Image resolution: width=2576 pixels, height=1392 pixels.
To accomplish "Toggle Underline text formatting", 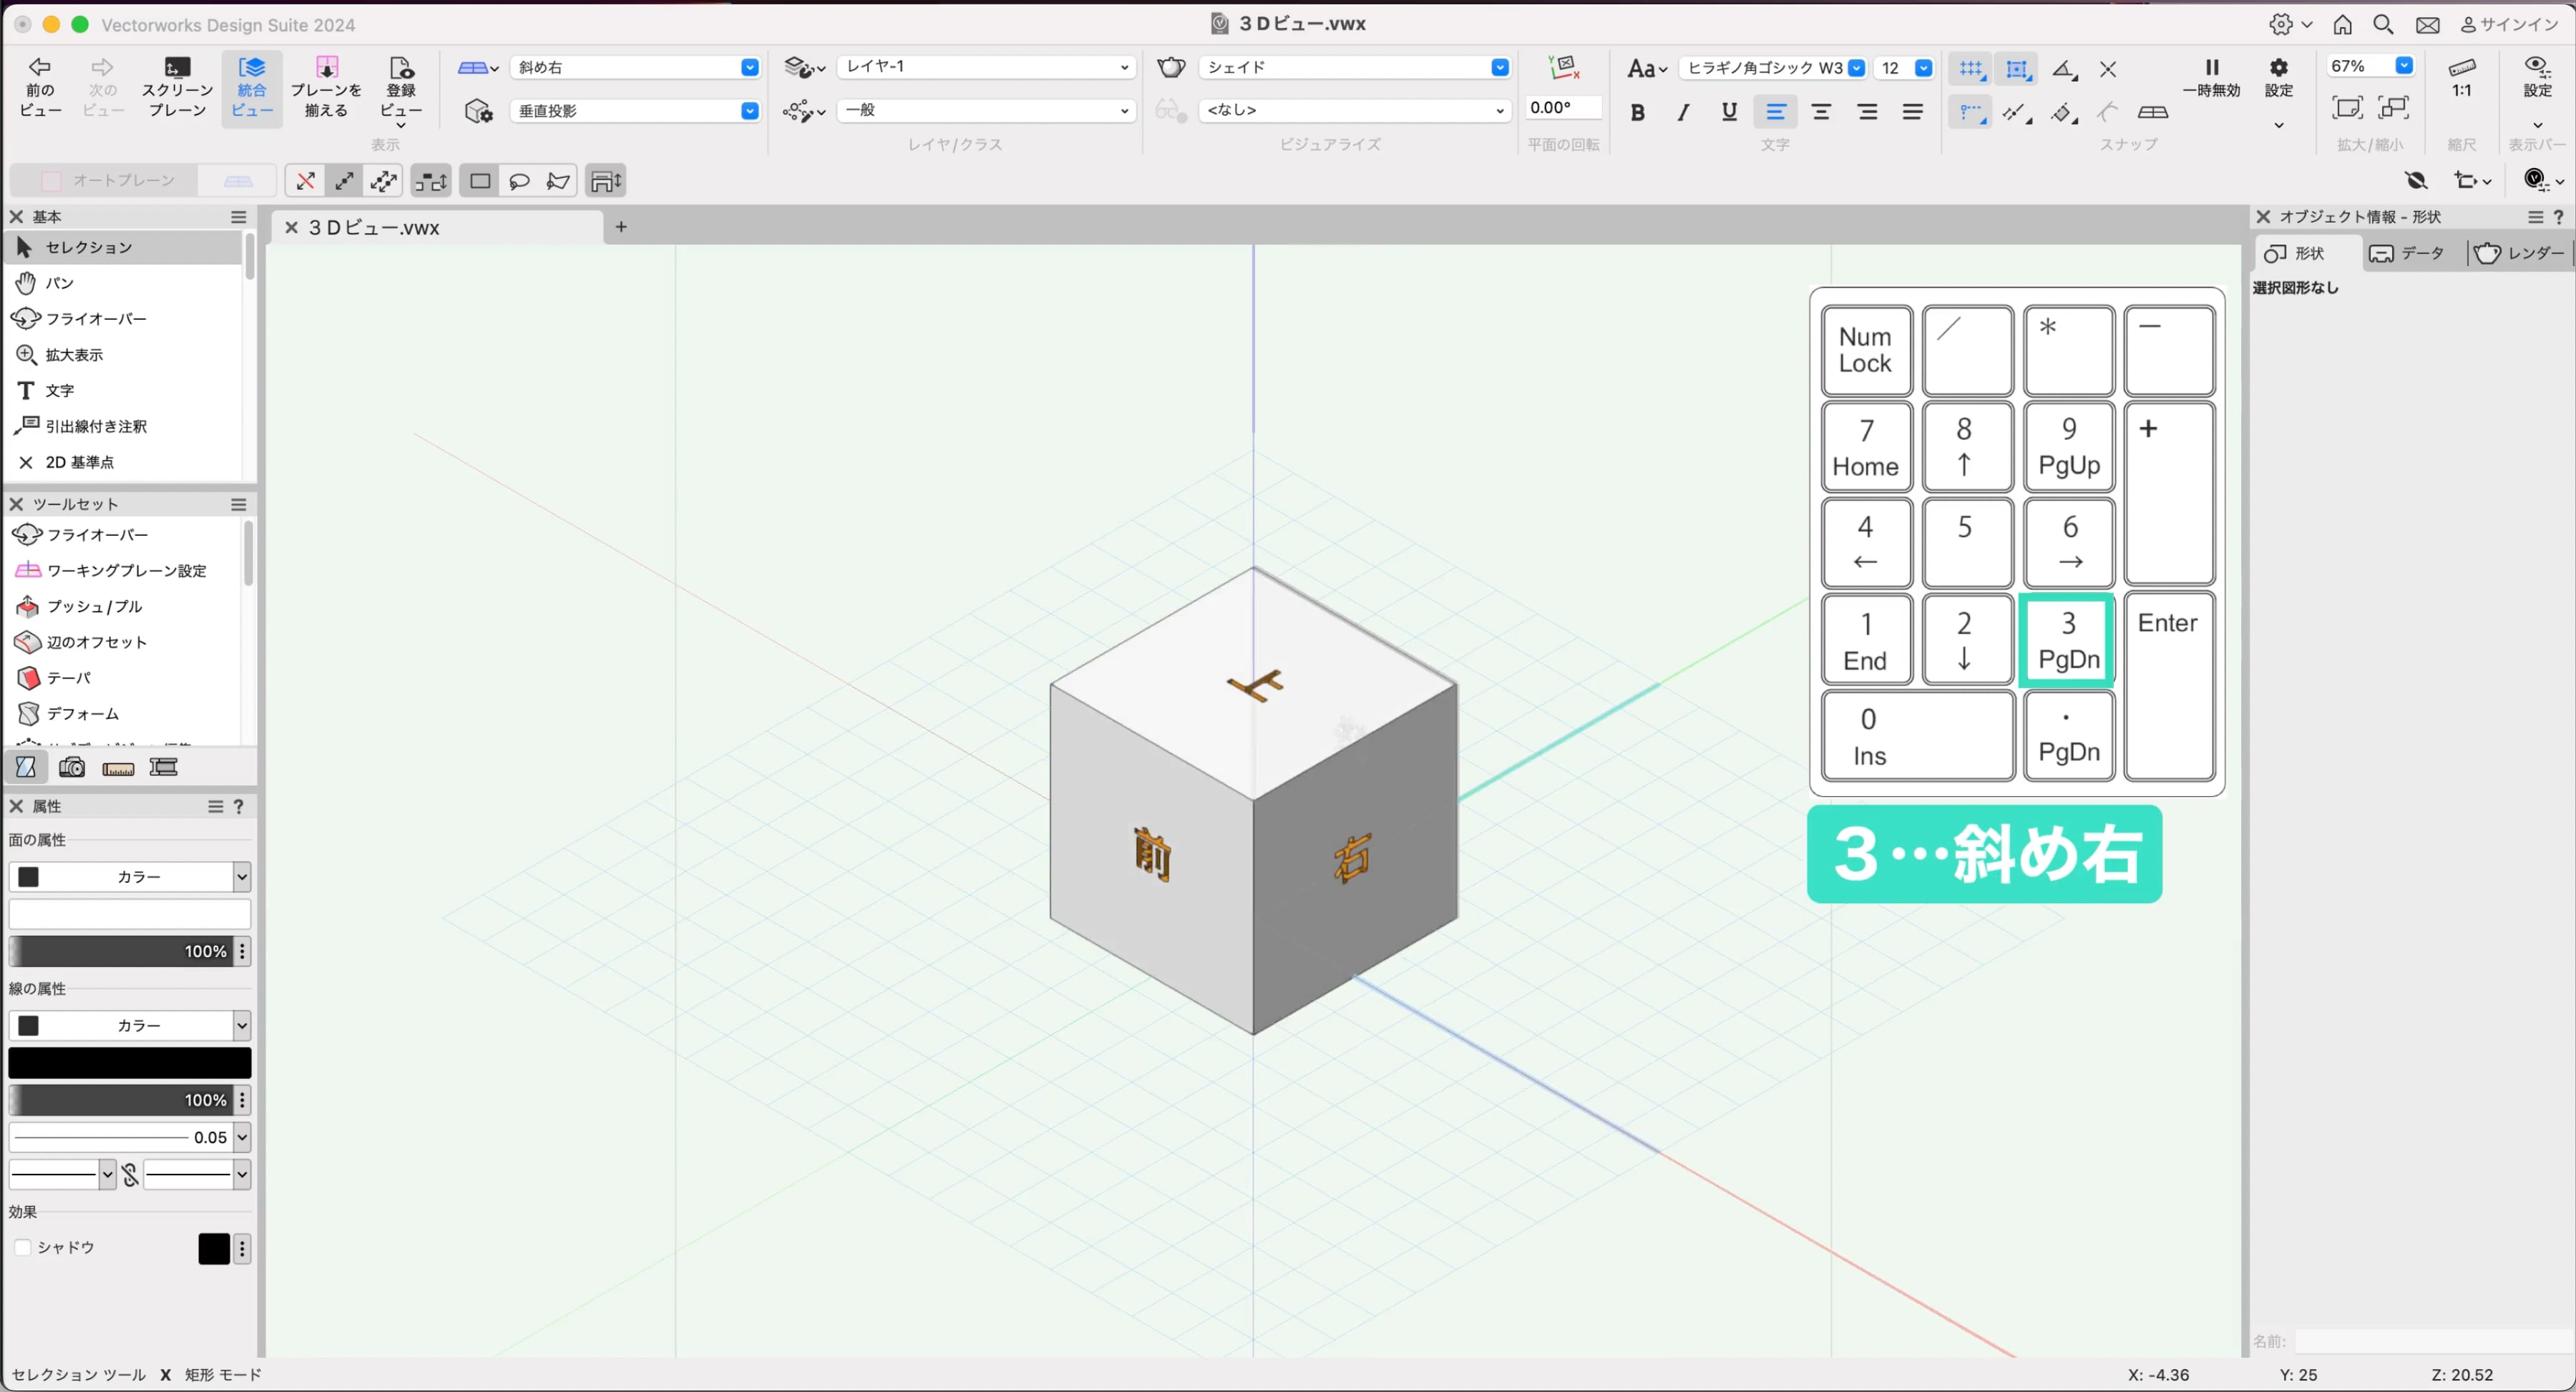I will [x=1729, y=112].
